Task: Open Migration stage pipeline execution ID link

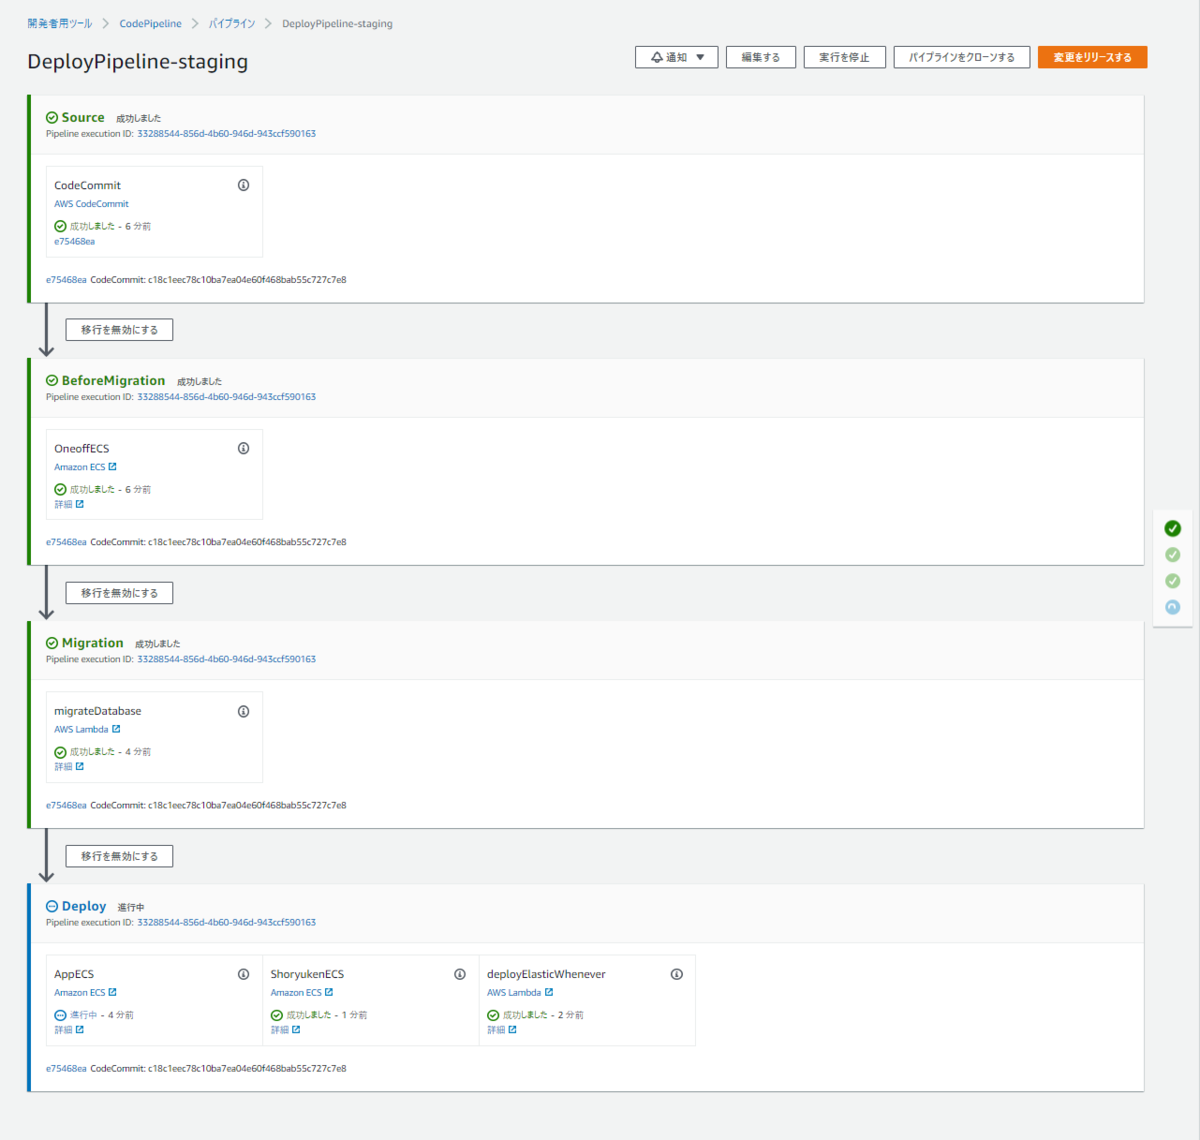Action: tap(226, 659)
